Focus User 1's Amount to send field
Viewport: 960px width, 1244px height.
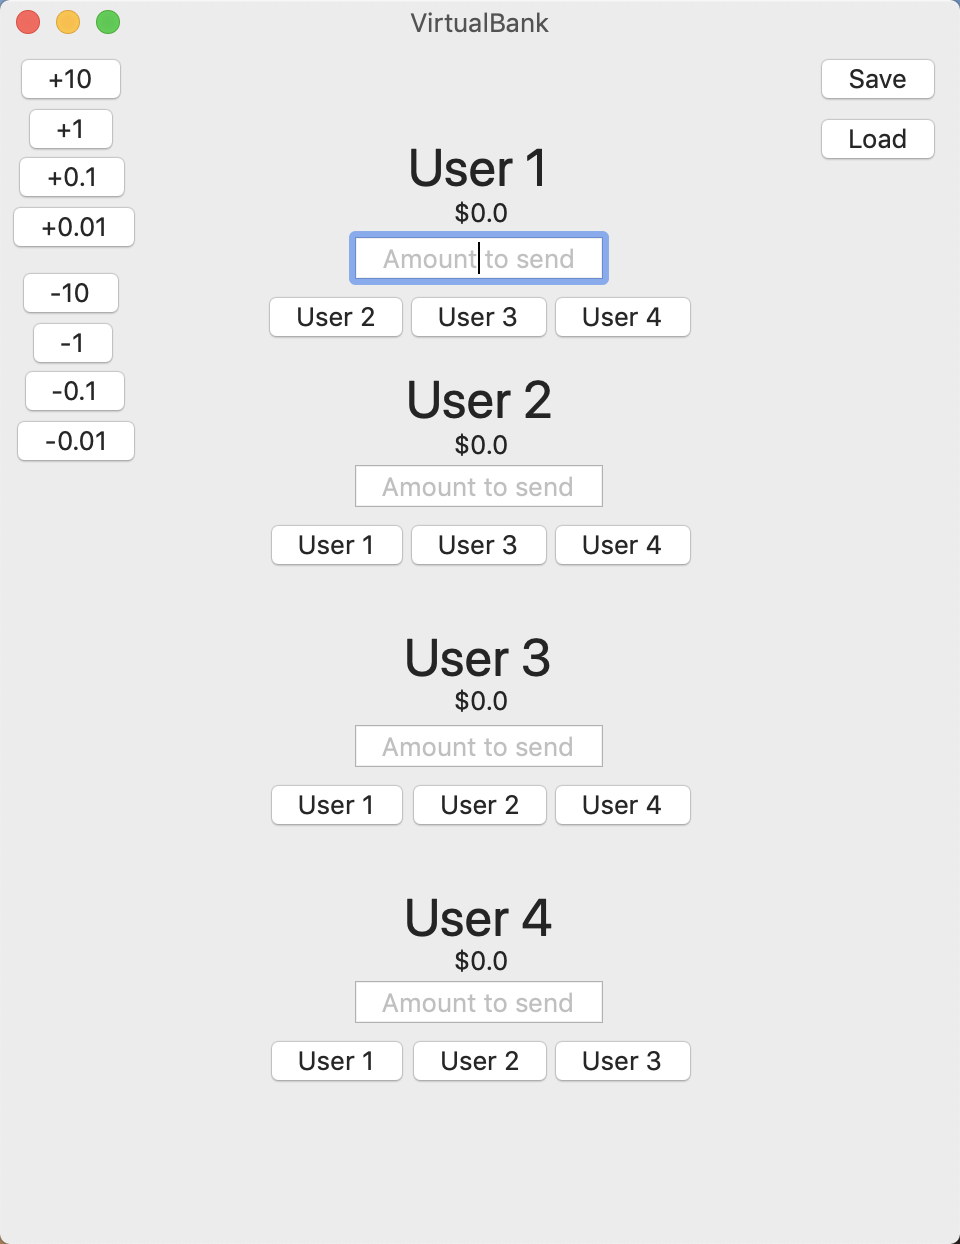tap(479, 259)
